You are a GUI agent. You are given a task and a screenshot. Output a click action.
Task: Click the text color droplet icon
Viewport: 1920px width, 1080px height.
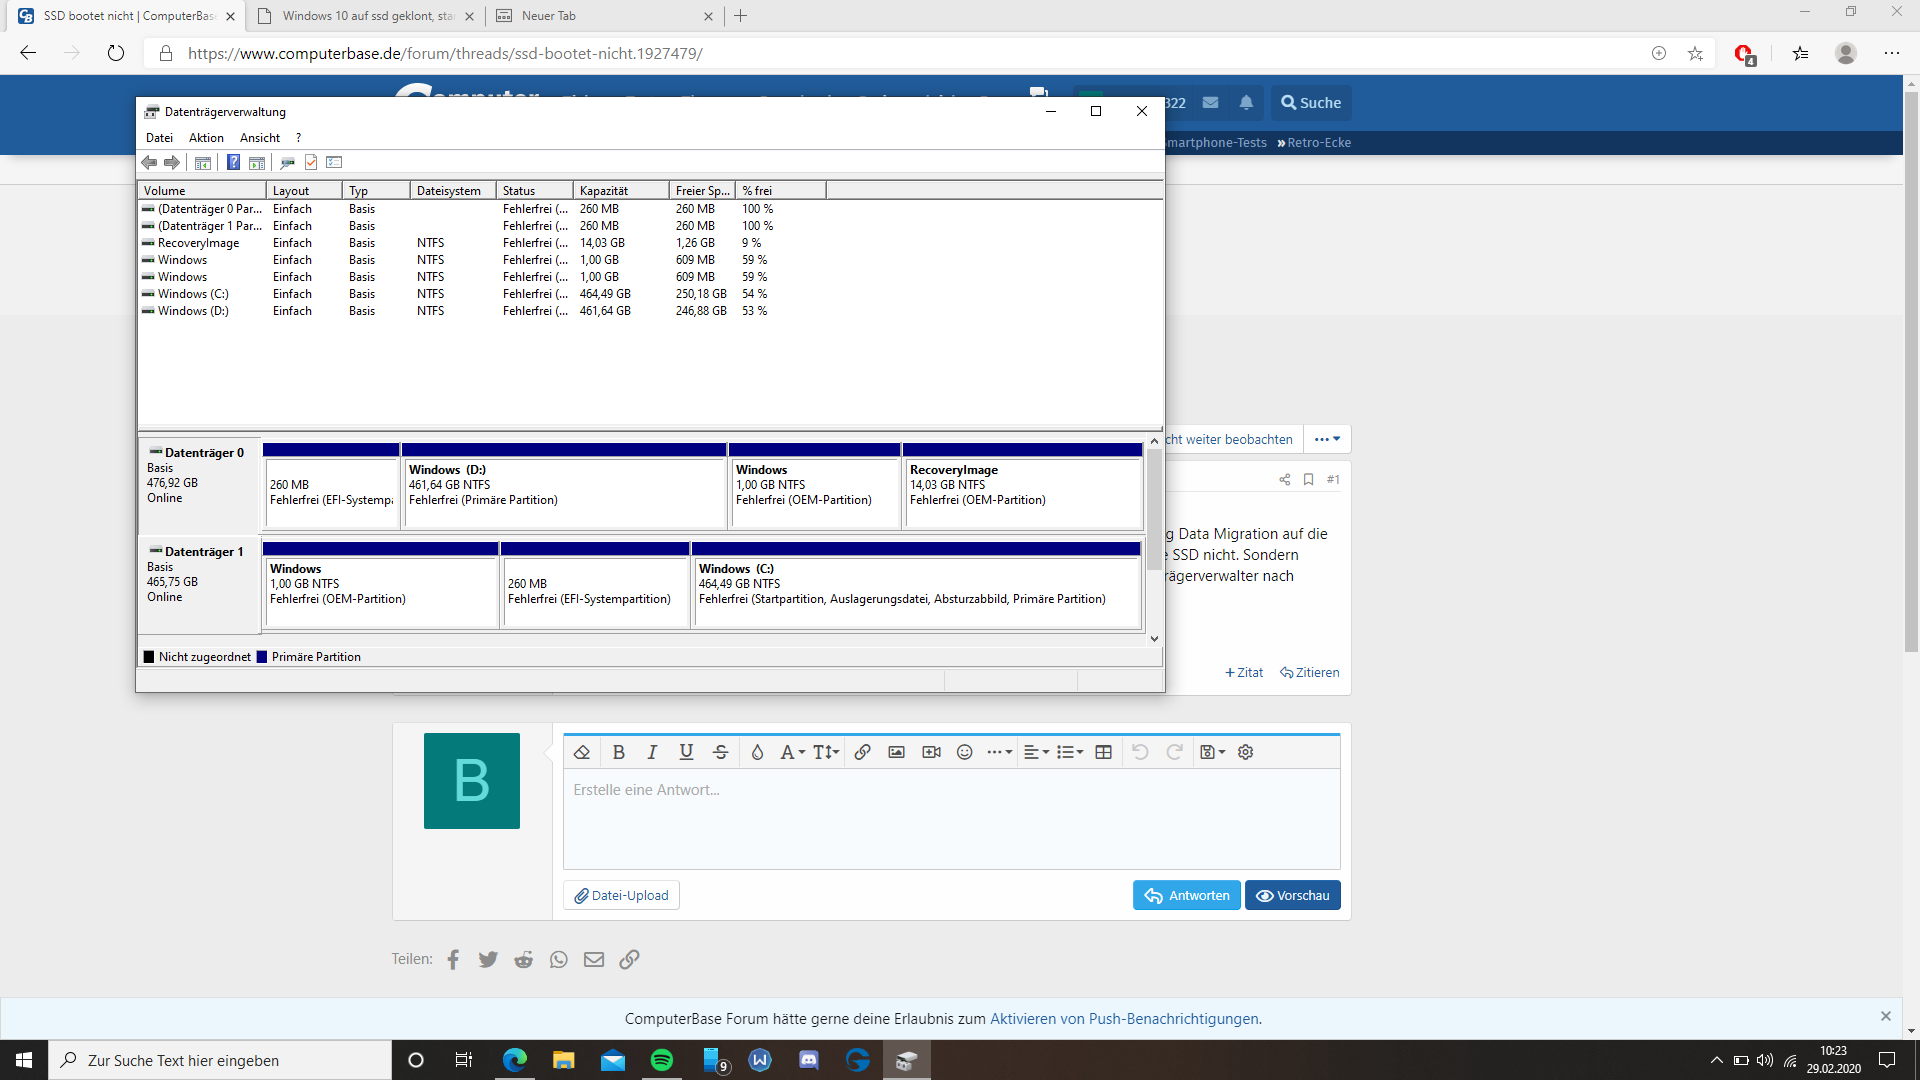tap(757, 752)
